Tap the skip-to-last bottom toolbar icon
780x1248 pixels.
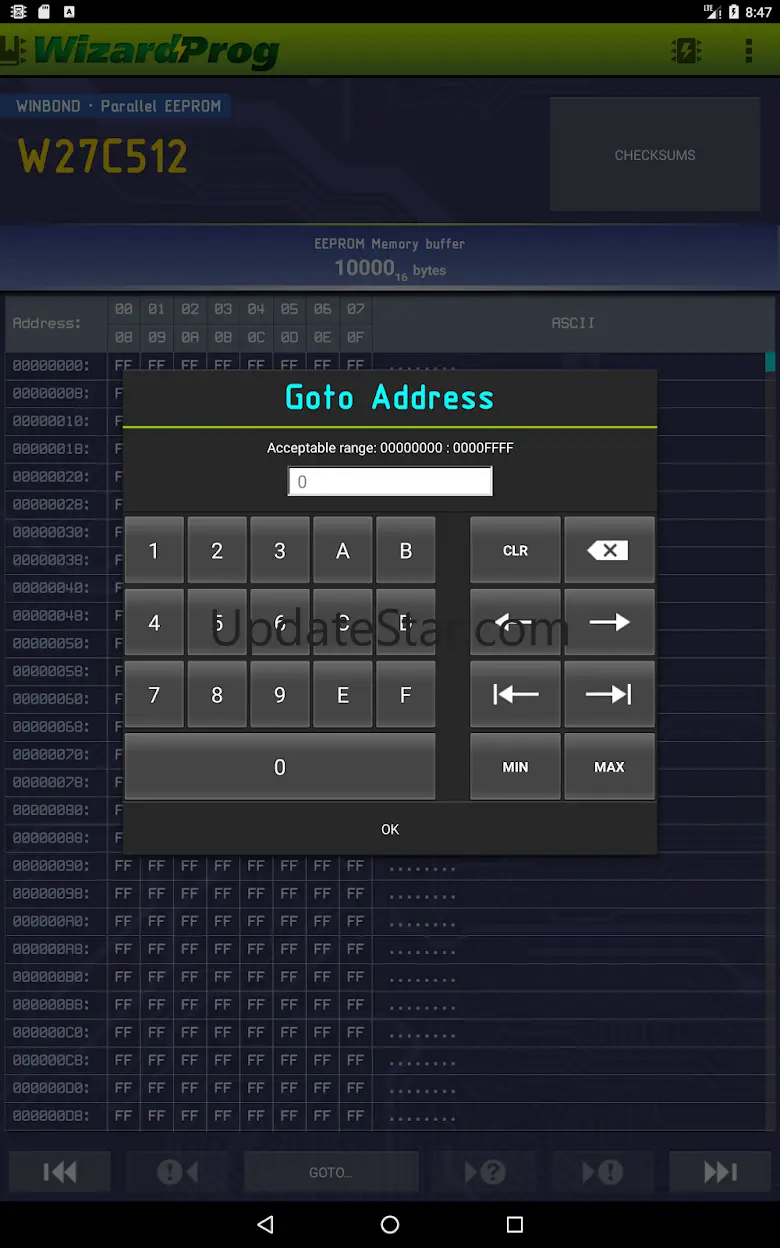(720, 1172)
